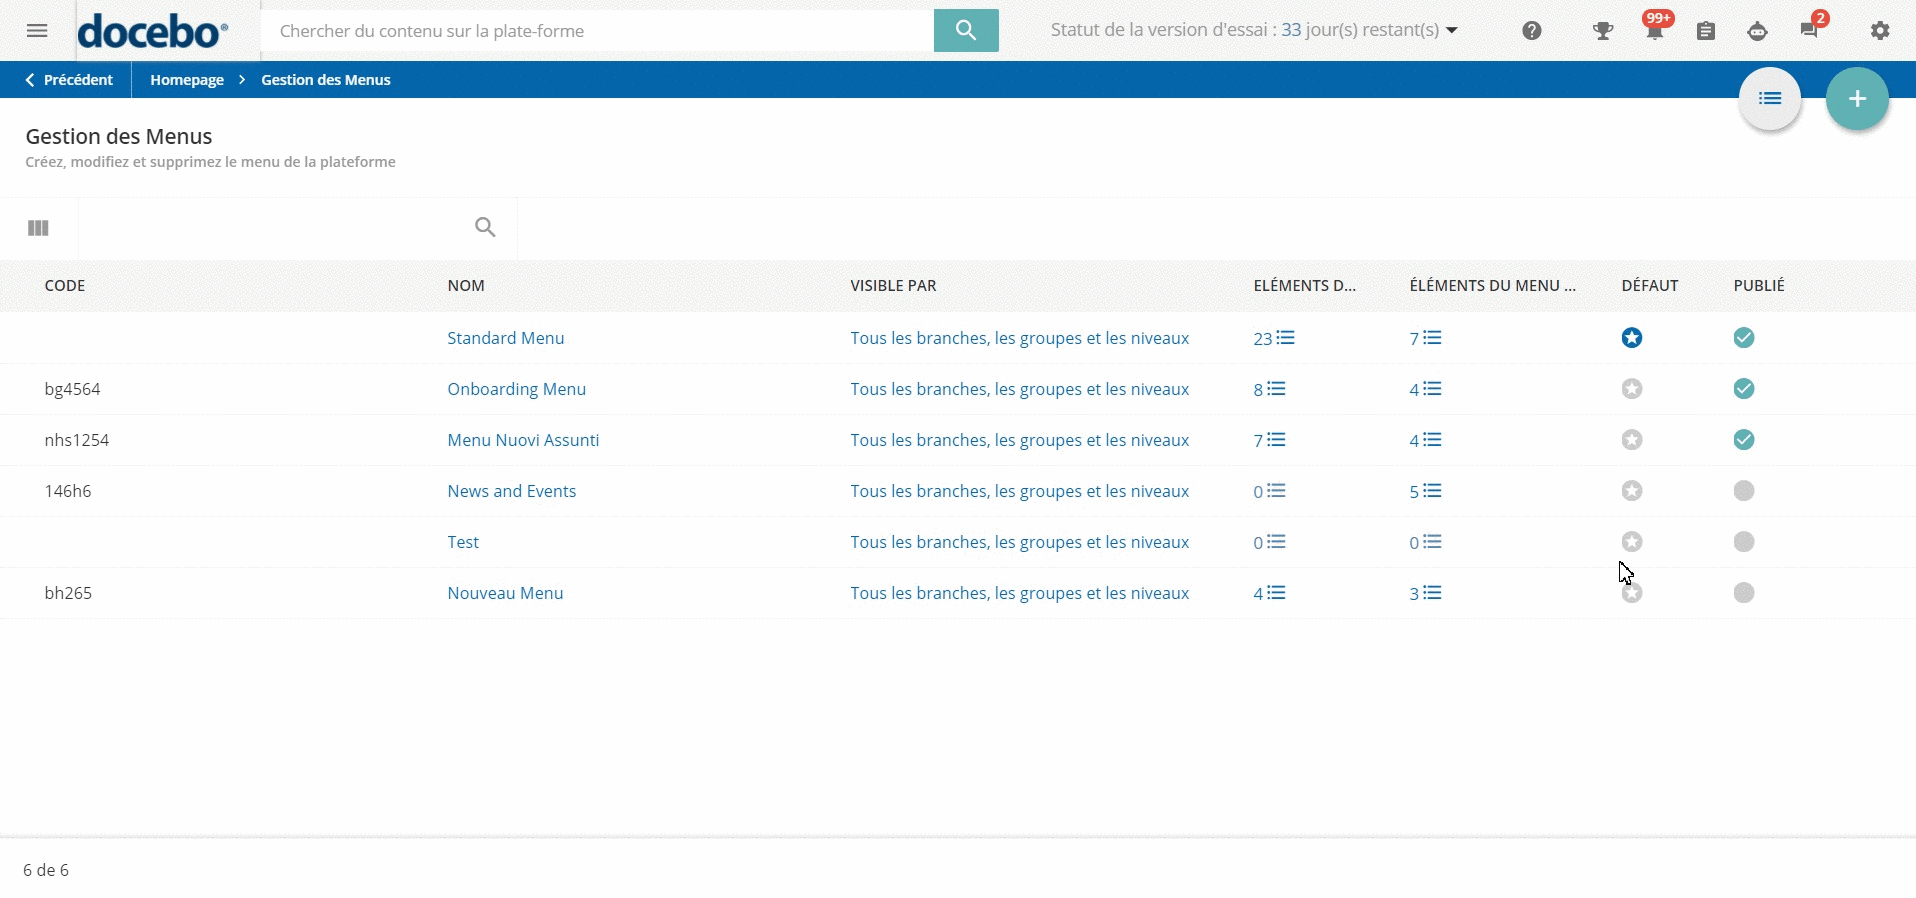Viewport: 1916px width, 898px height.
Task: Open the coach face icon in the header
Action: pyautogui.click(x=1757, y=31)
